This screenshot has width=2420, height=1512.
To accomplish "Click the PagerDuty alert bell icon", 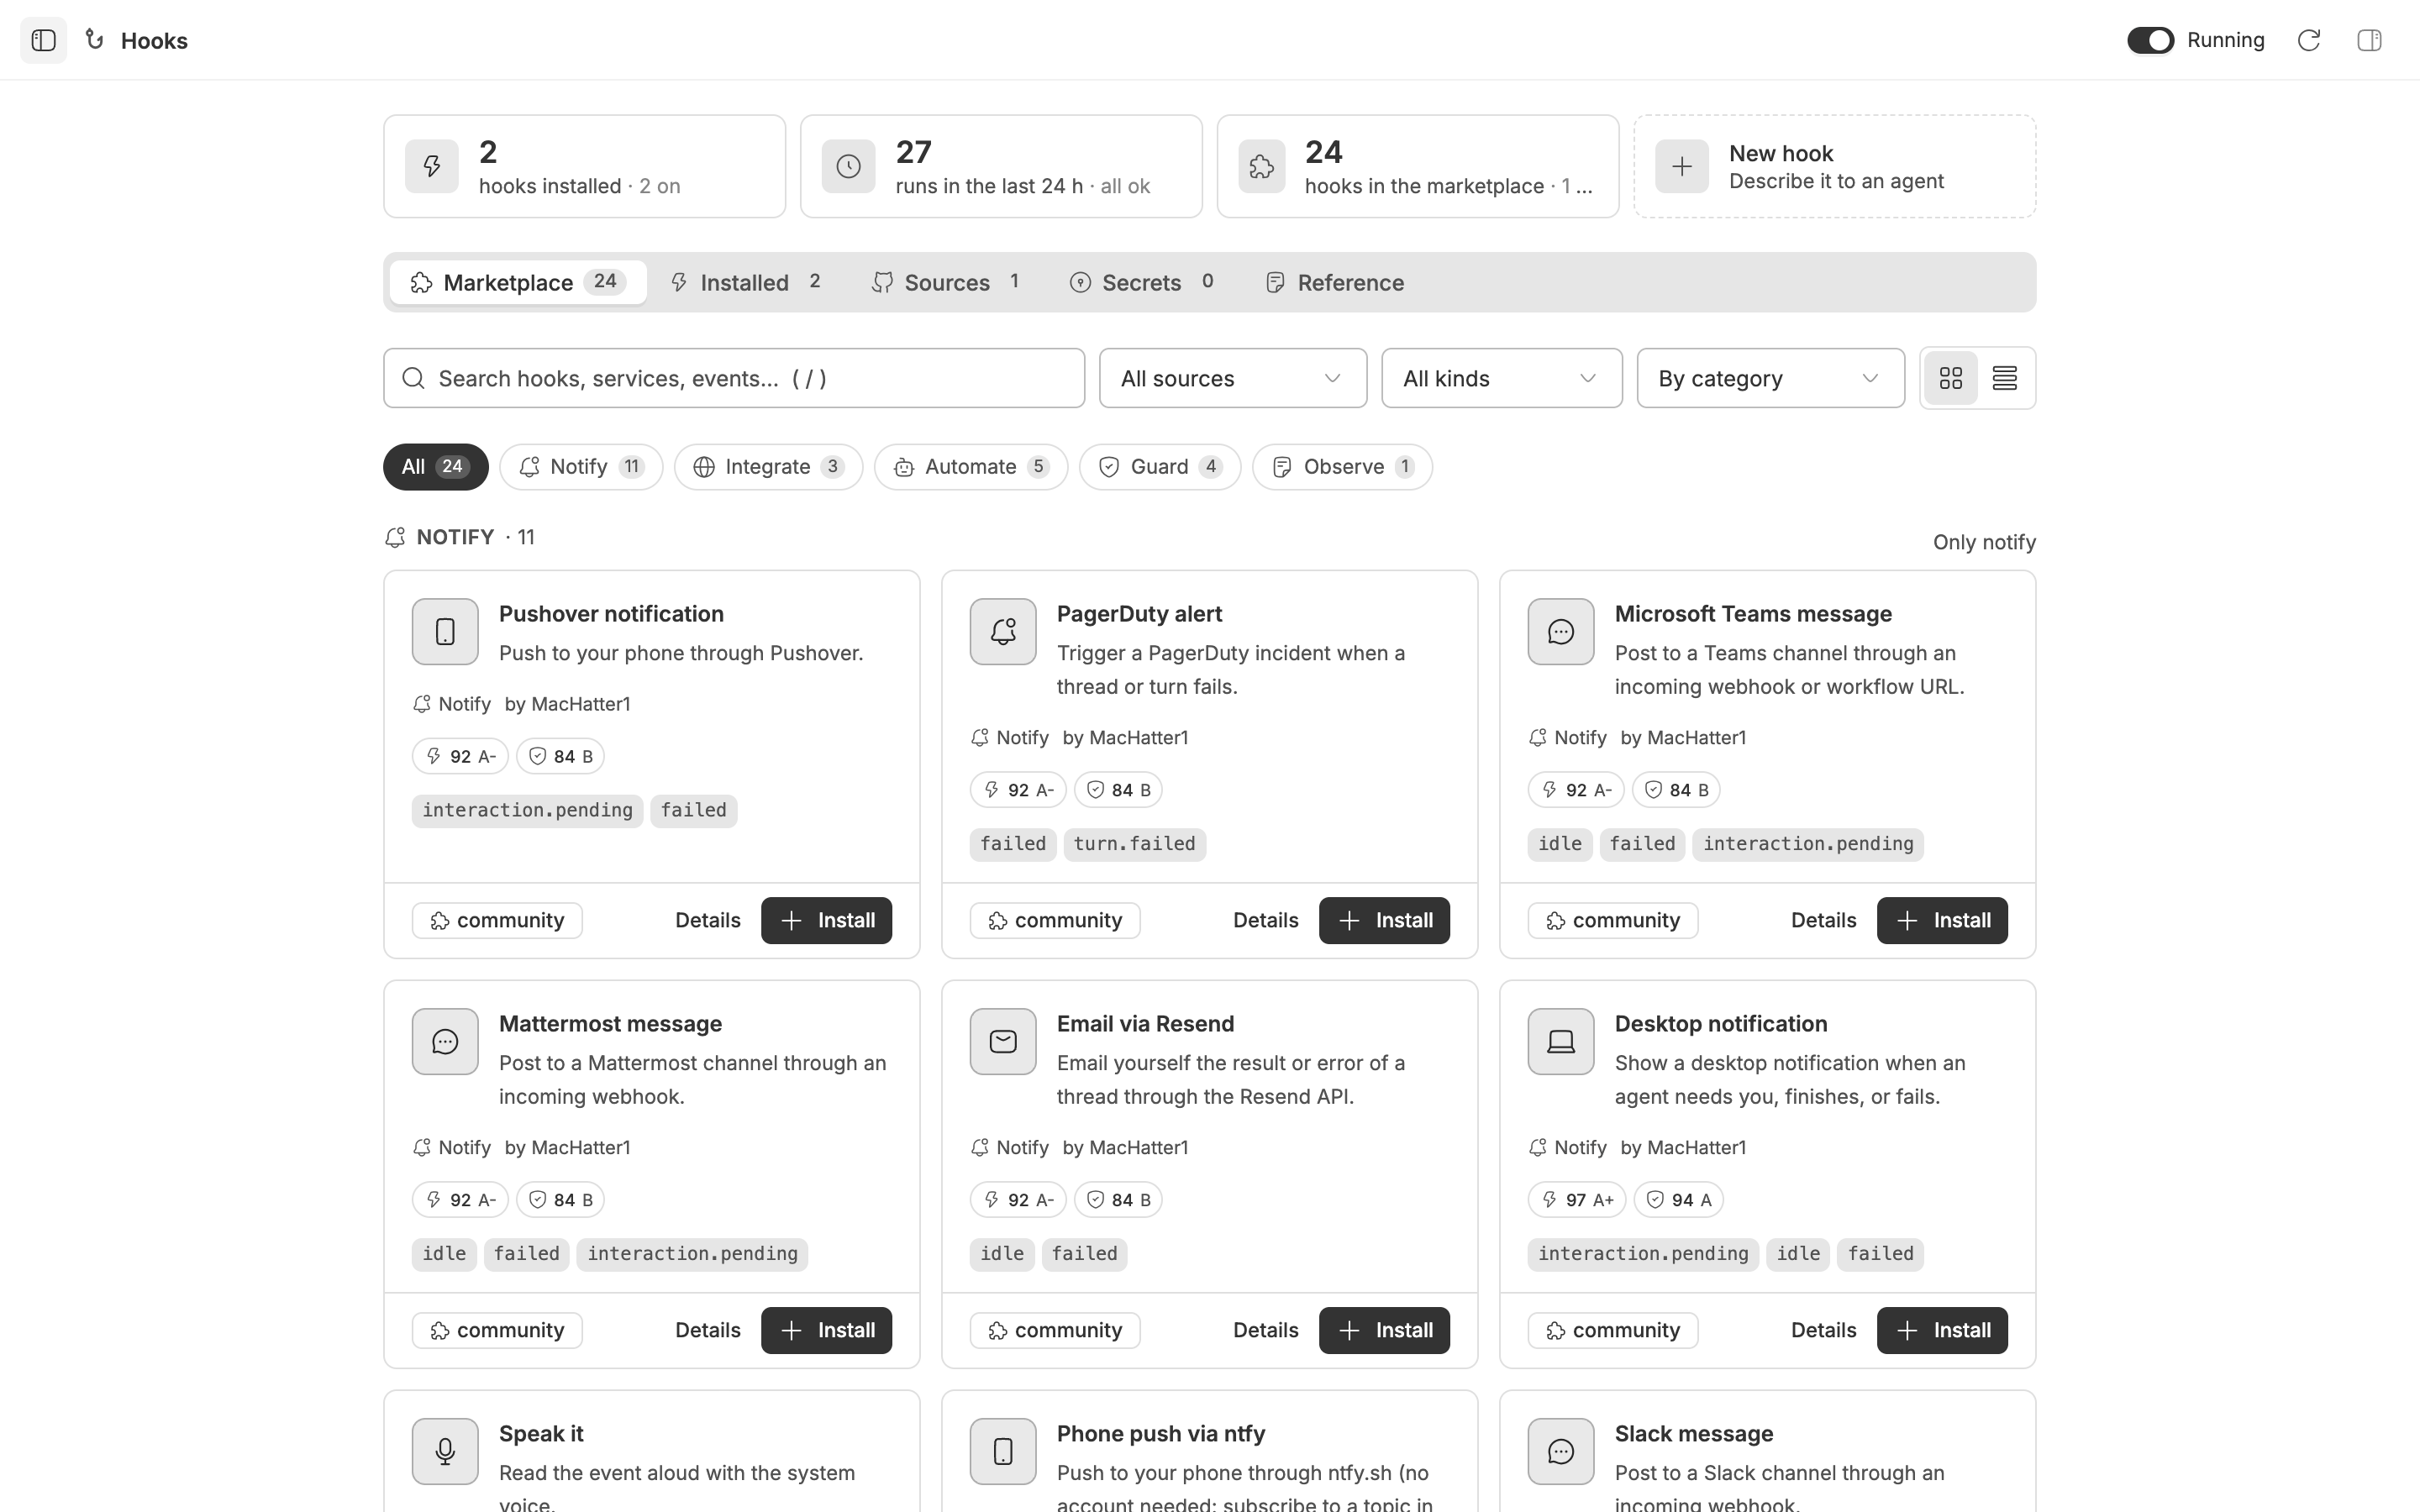I will [1003, 632].
